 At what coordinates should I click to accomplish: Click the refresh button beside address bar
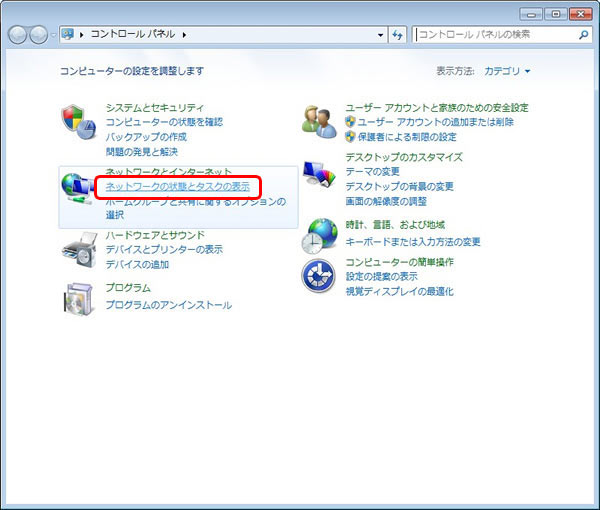pos(398,35)
